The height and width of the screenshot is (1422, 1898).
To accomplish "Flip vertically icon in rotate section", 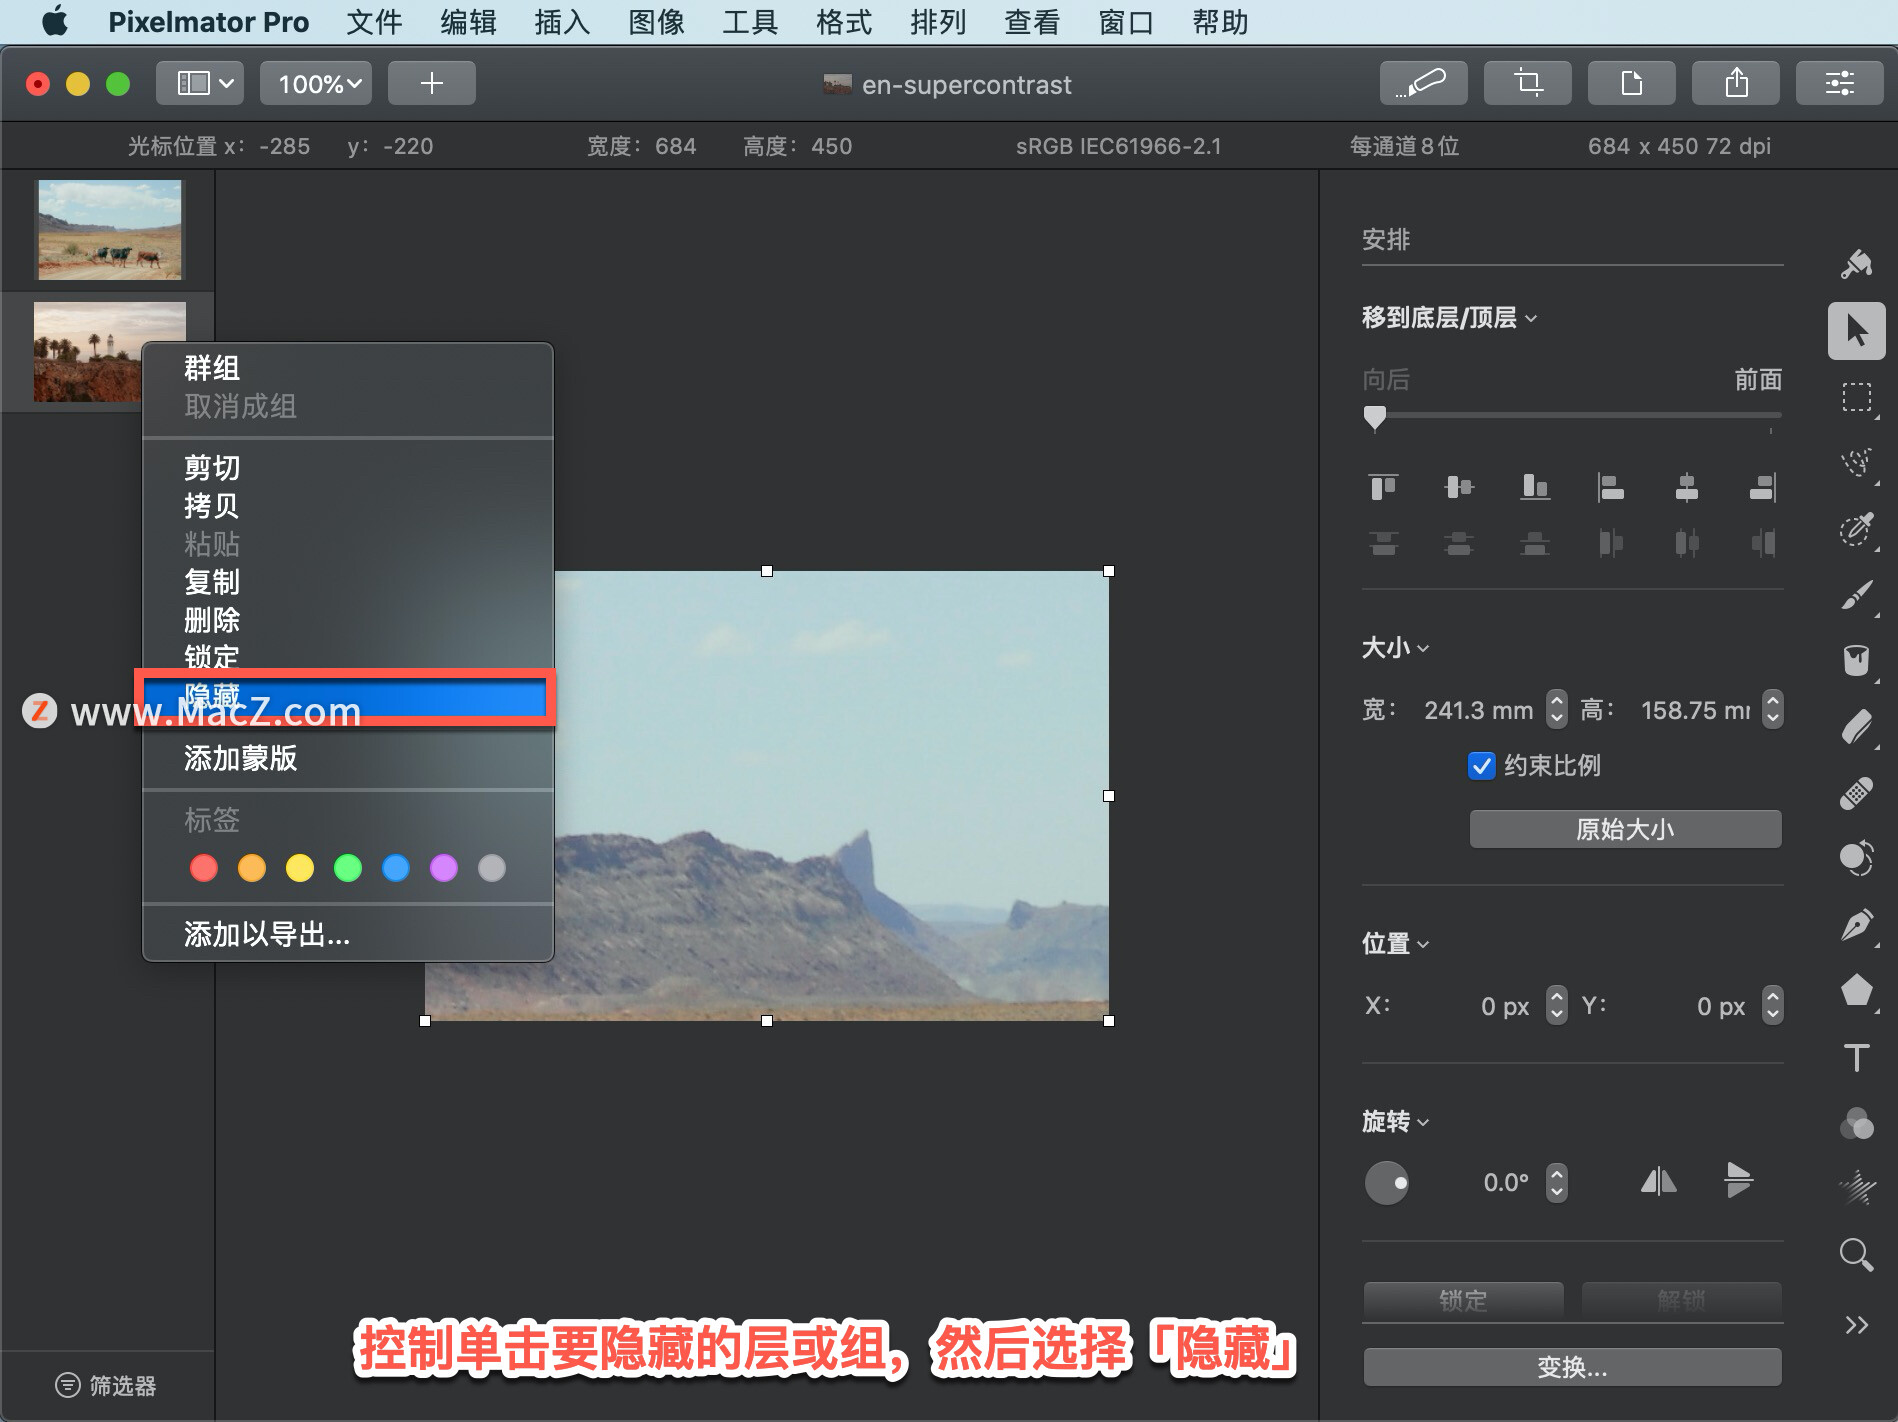I will click(1739, 1180).
